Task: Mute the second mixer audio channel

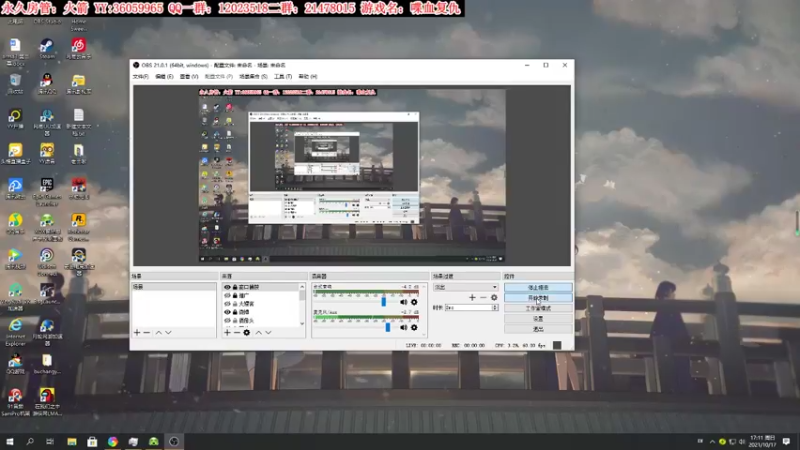Action: (x=404, y=328)
